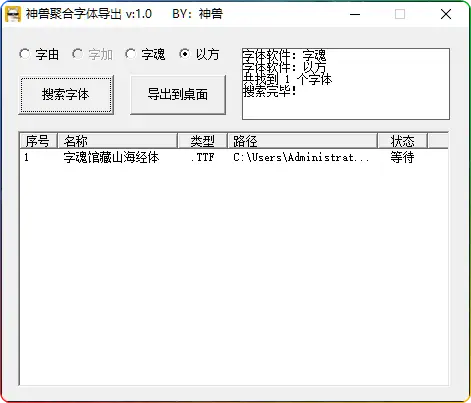
Task: Sort by the 序号 column header
Action: 38,141
